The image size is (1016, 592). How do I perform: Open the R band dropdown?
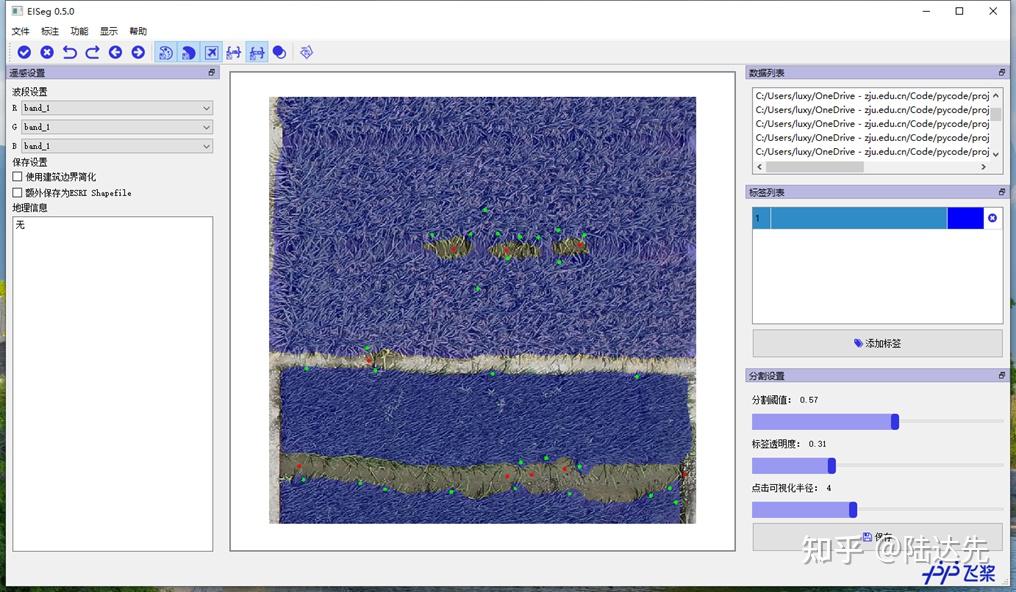(x=117, y=108)
